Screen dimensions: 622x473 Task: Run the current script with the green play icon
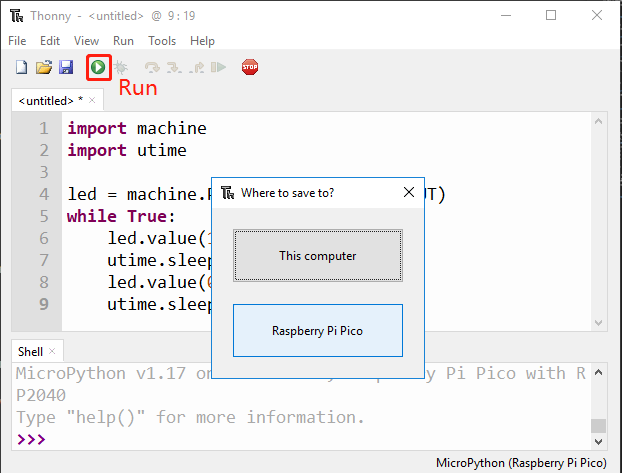(98, 67)
